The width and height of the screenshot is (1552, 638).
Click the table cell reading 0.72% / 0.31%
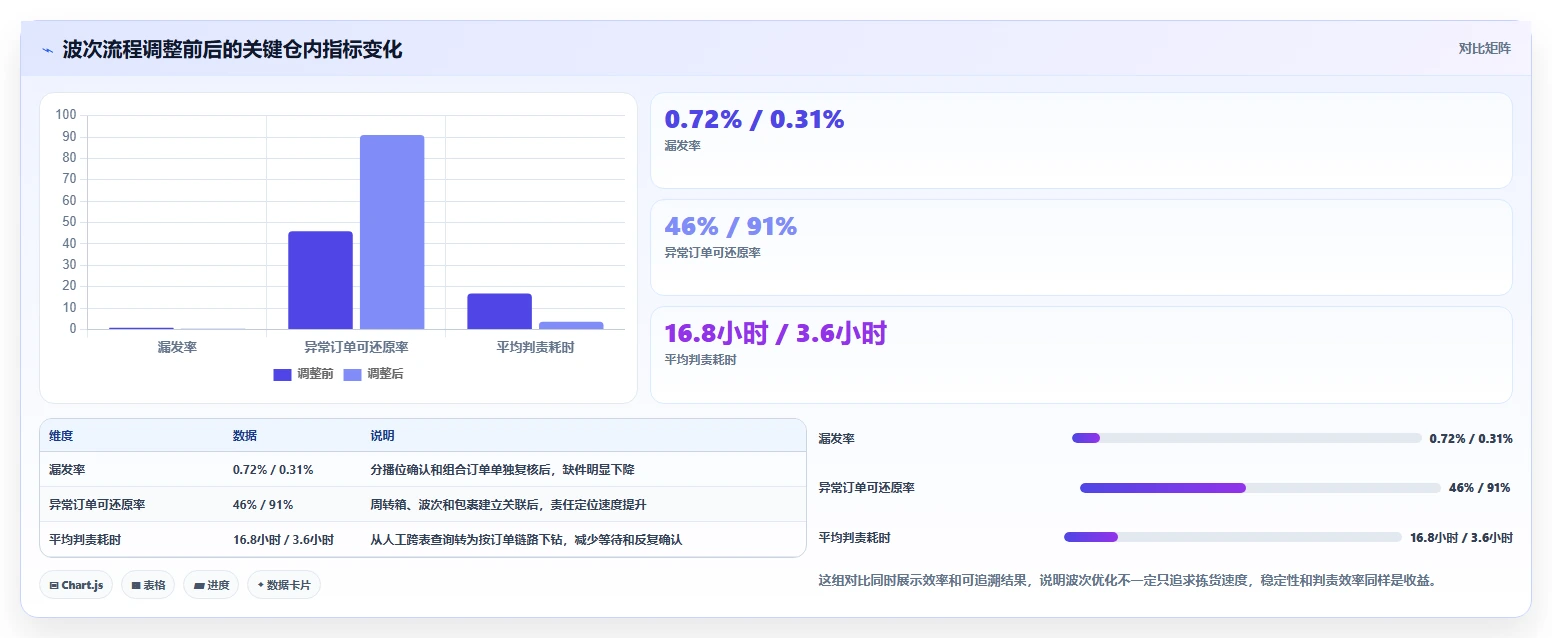click(273, 470)
